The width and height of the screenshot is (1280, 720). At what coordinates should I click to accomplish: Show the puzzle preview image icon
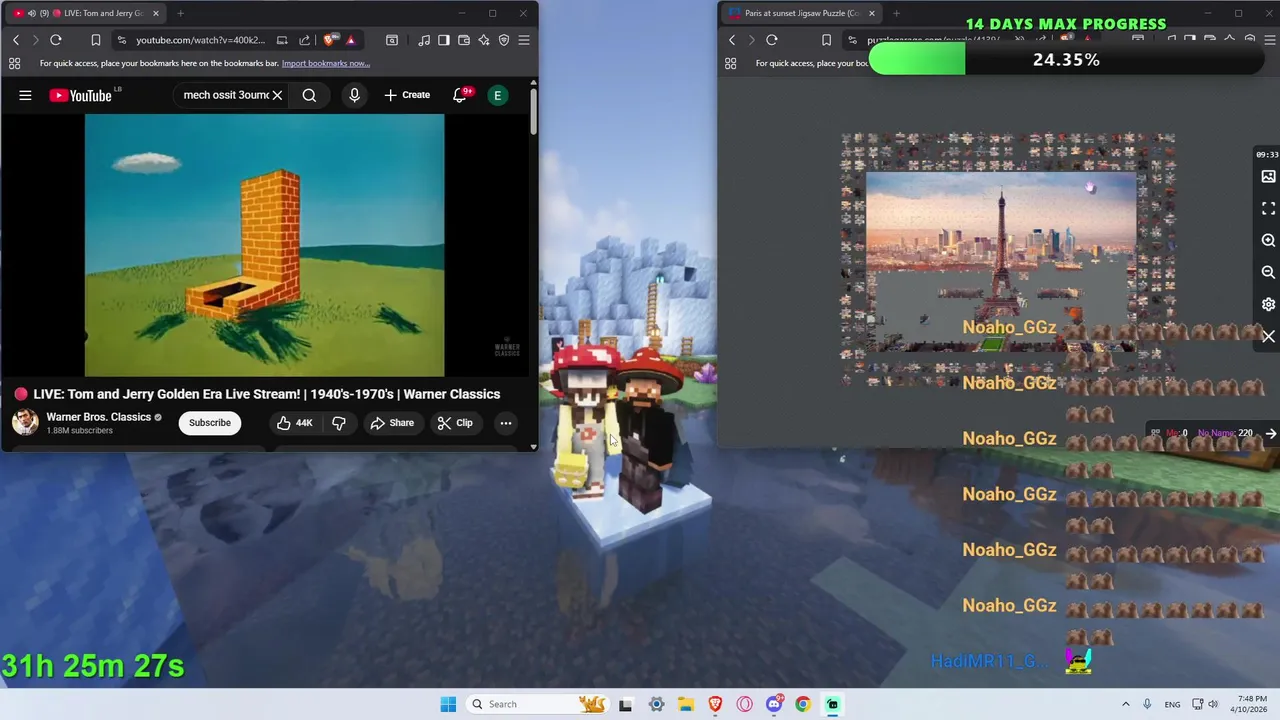(x=1268, y=177)
